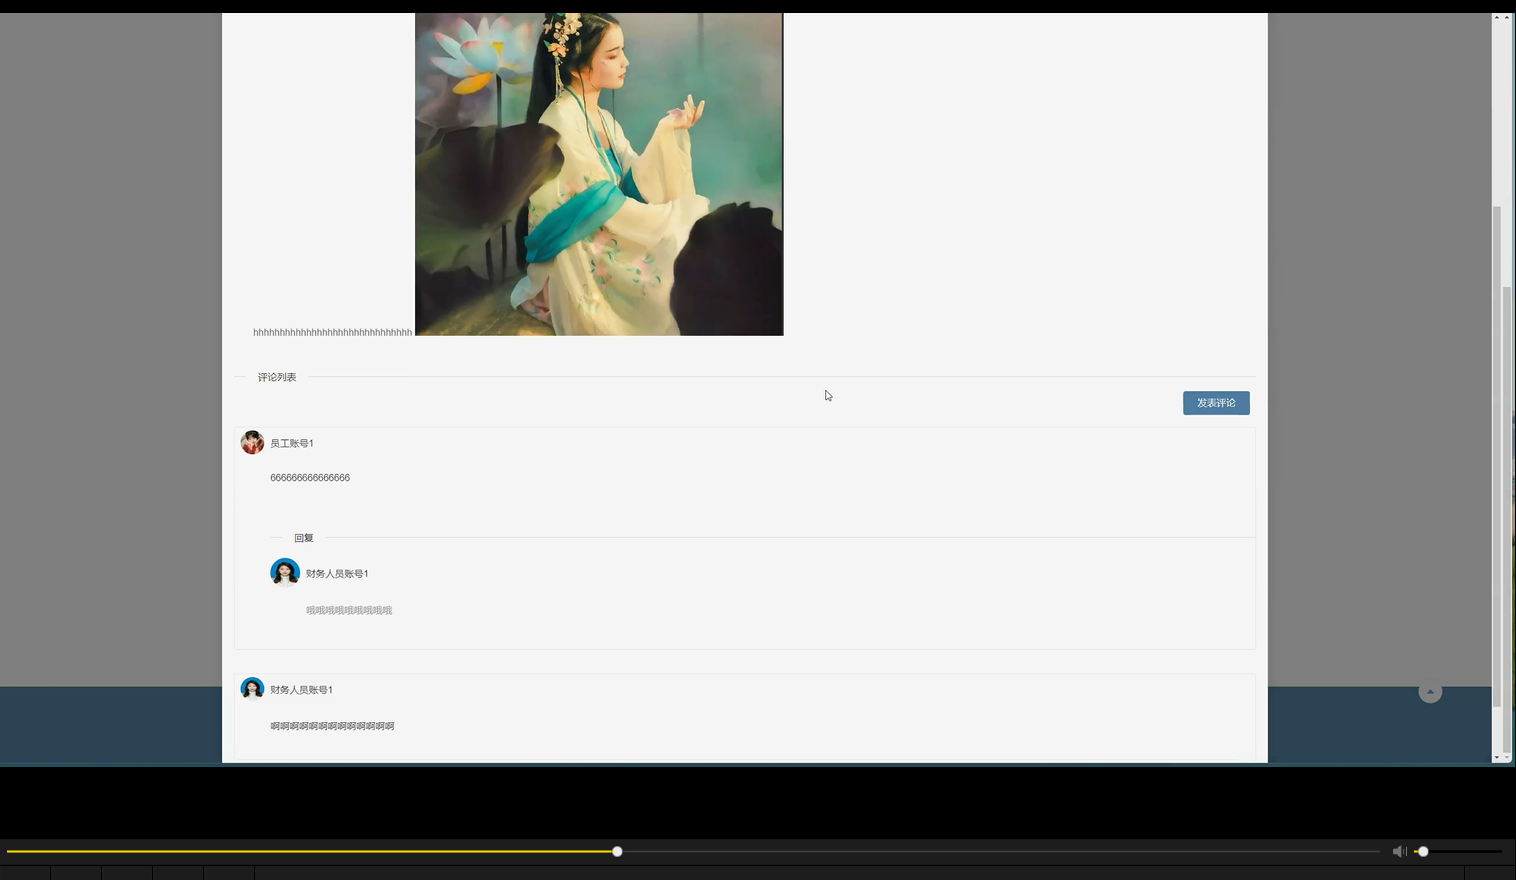Image resolution: width=1516 pixels, height=880 pixels.
Task: Click the page vertical scrollbar thumb
Action: click(x=1496, y=457)
